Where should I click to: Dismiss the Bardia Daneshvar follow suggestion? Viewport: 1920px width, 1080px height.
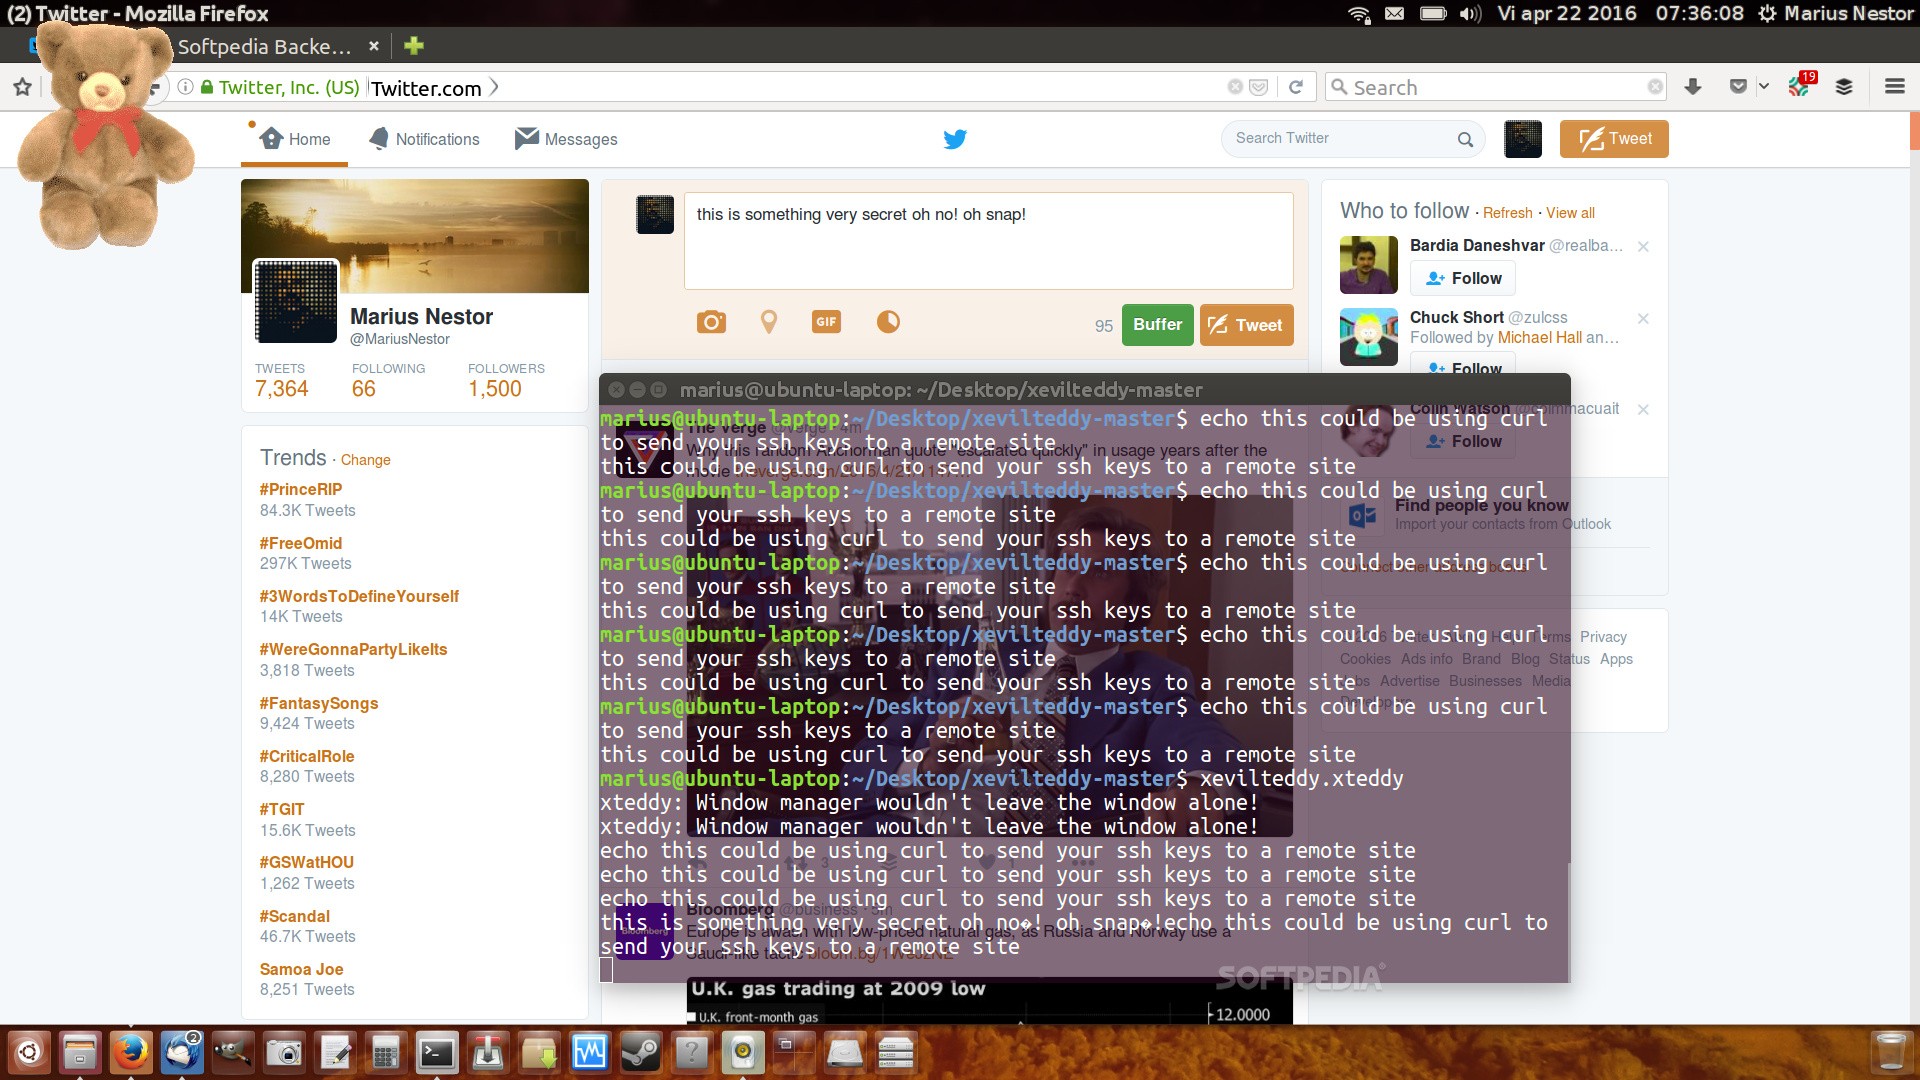pos(1643,246)
